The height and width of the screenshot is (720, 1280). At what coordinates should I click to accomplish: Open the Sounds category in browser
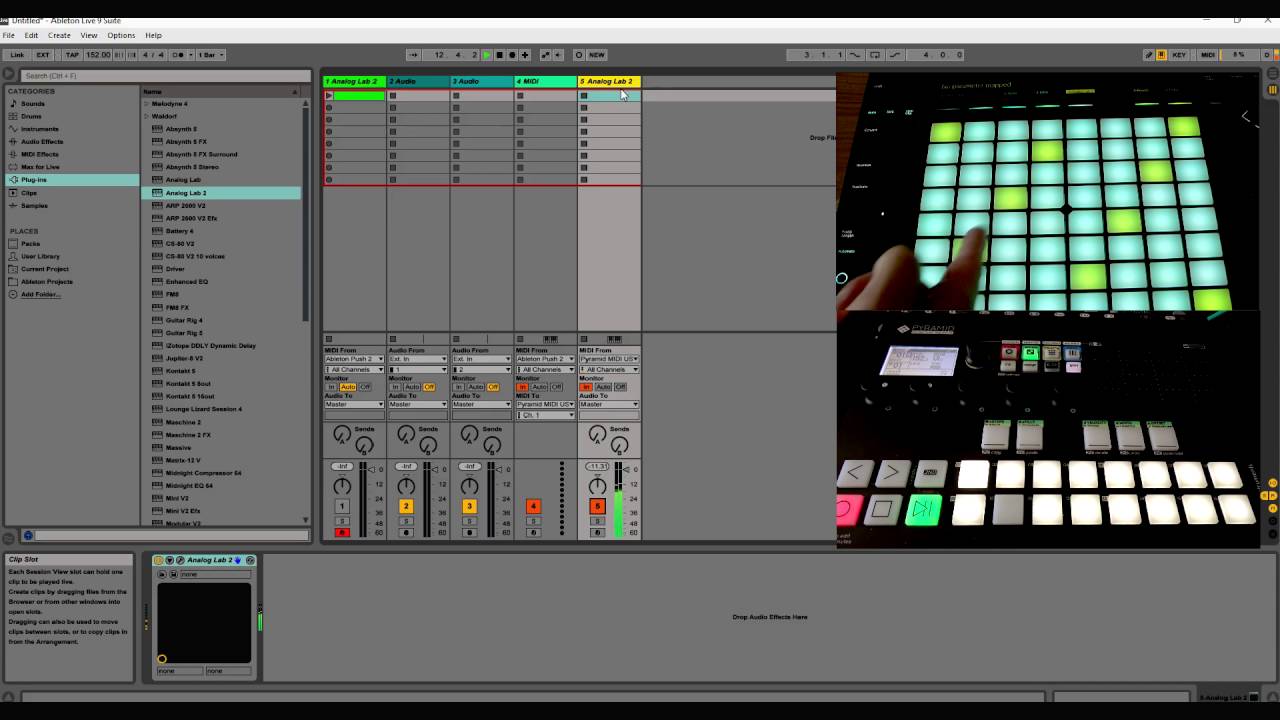point(33,104)
